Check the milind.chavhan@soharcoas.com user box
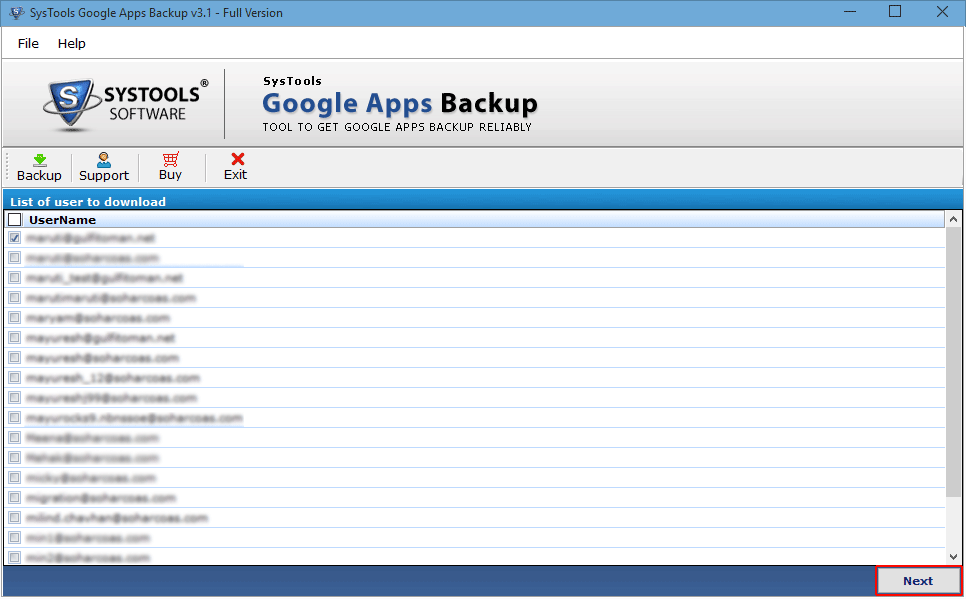 coord(15,518)
